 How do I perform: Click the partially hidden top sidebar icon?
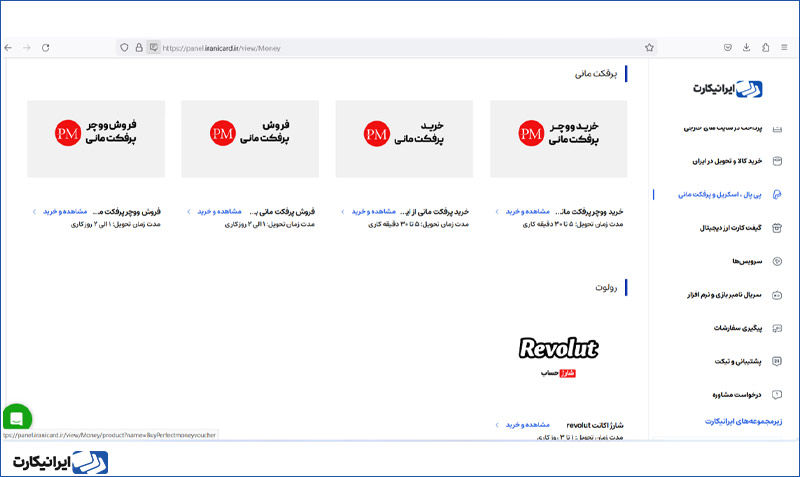tap(777, 129)
